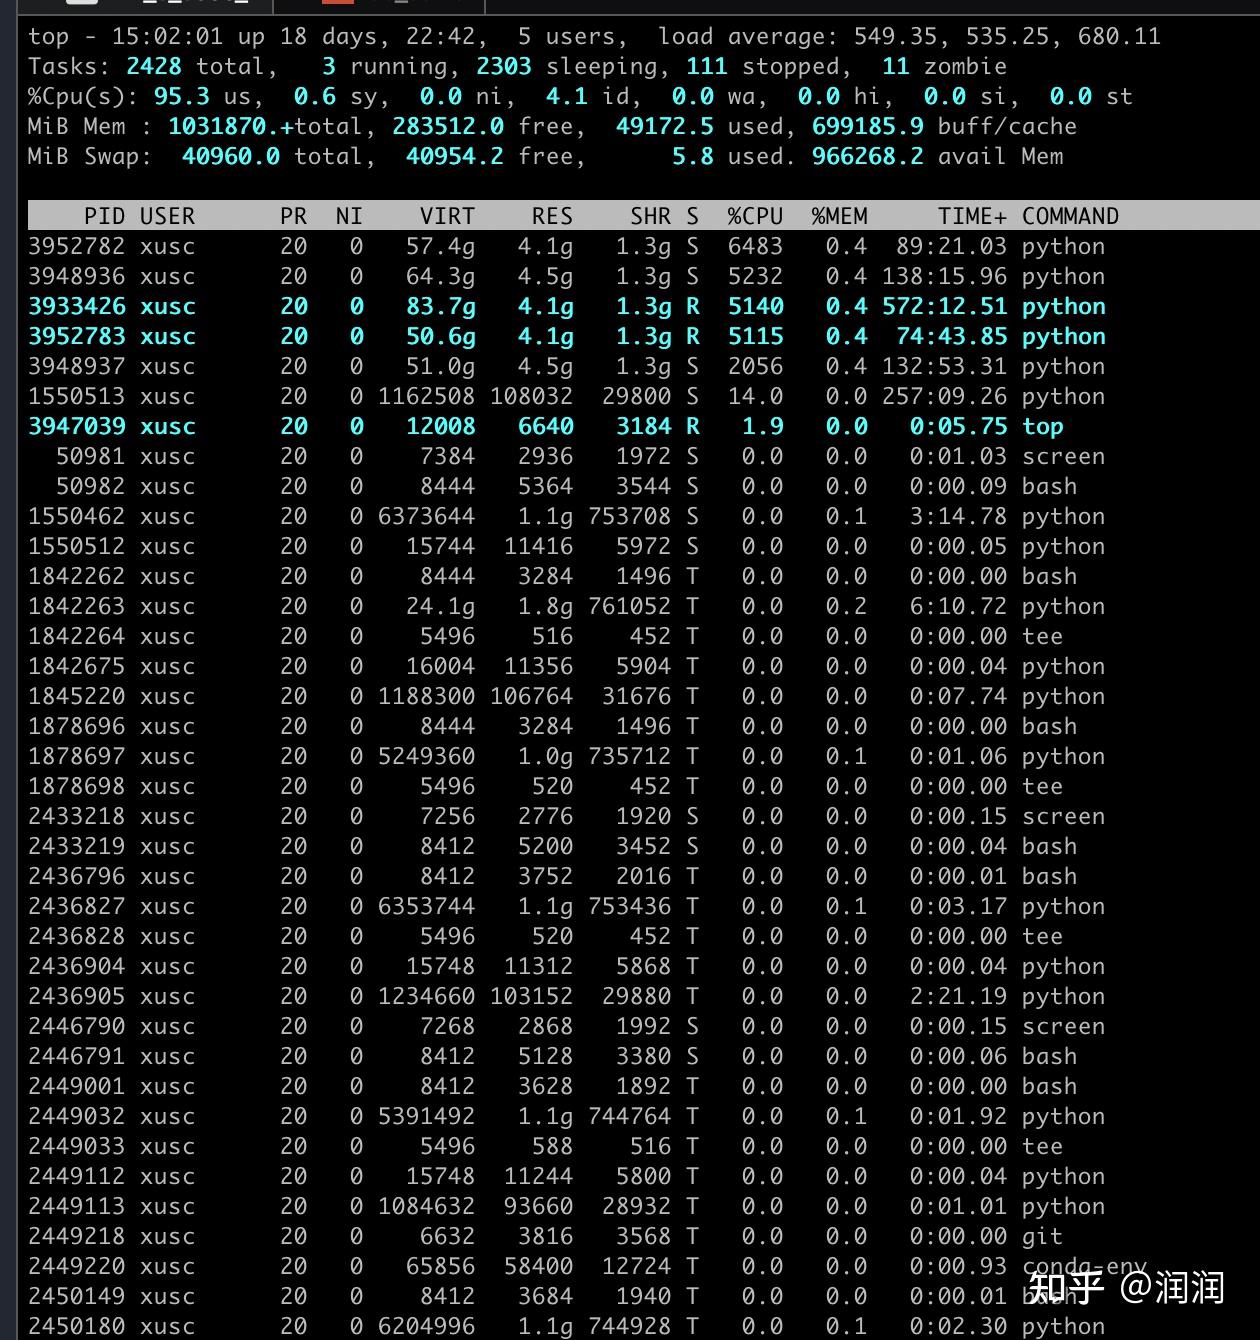1260x1340 pixels.
Task: Click the USER column header
Action: point(167,215)
